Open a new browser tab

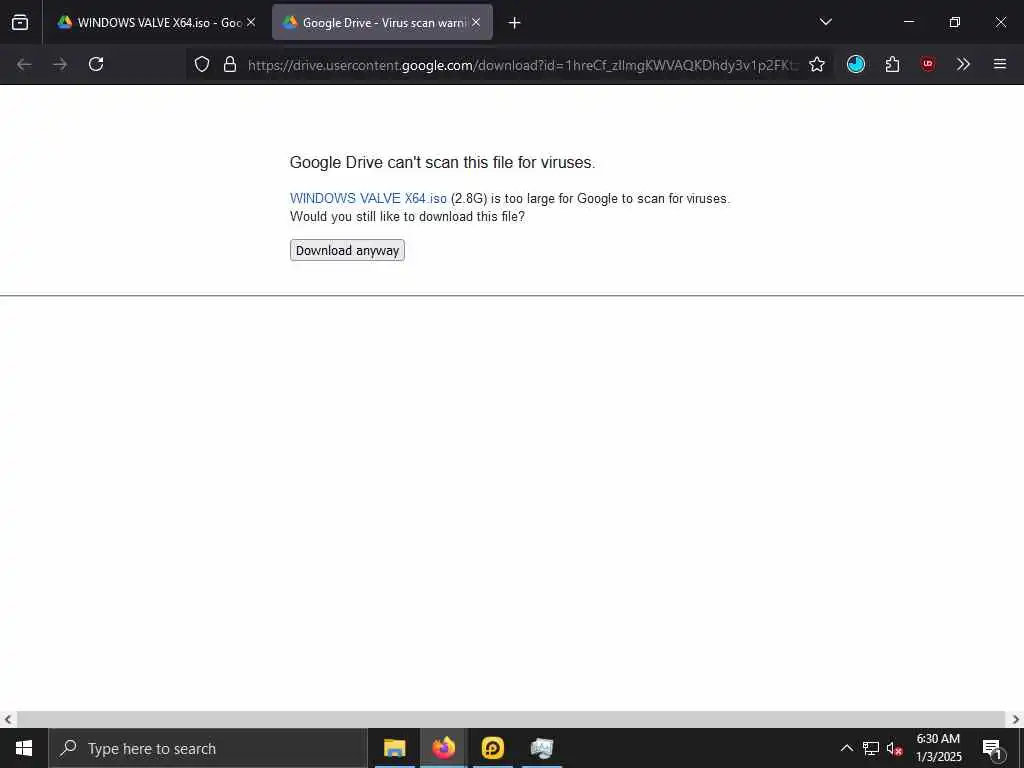515,23
